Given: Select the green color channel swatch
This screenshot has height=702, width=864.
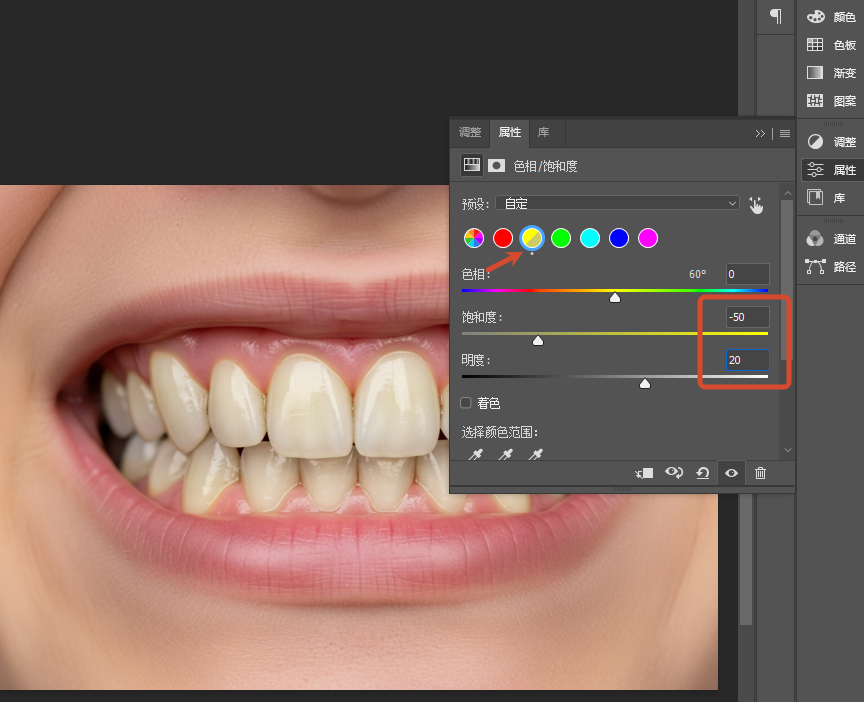Looking at the screenshot, I should tap(561, 238).
